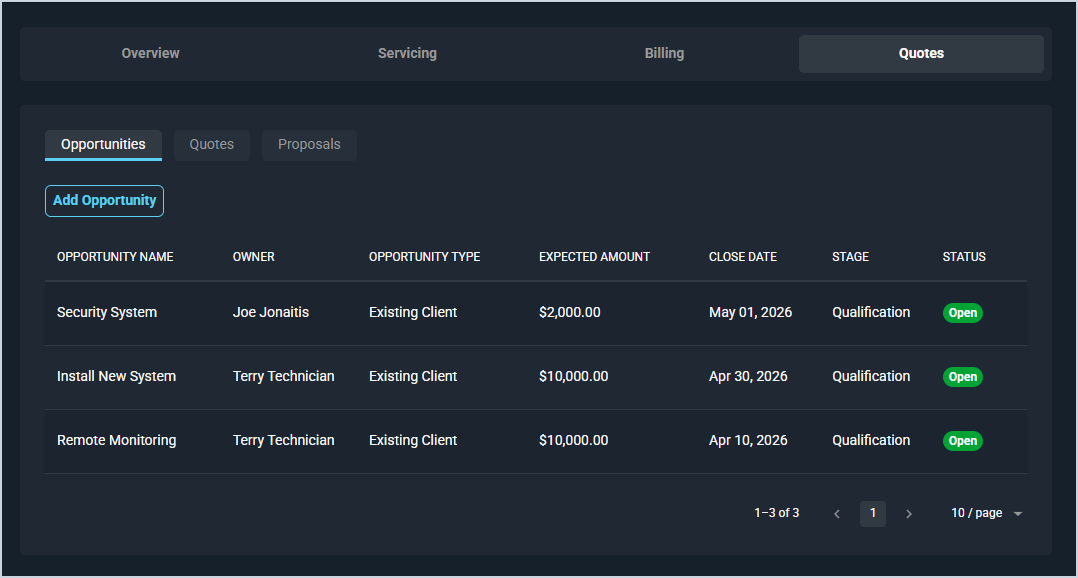The height and width of the screenshot is (578, 1078).
Task: Click the Add Opportunity button
Action: pyautogui.click(x=104, y=201)
